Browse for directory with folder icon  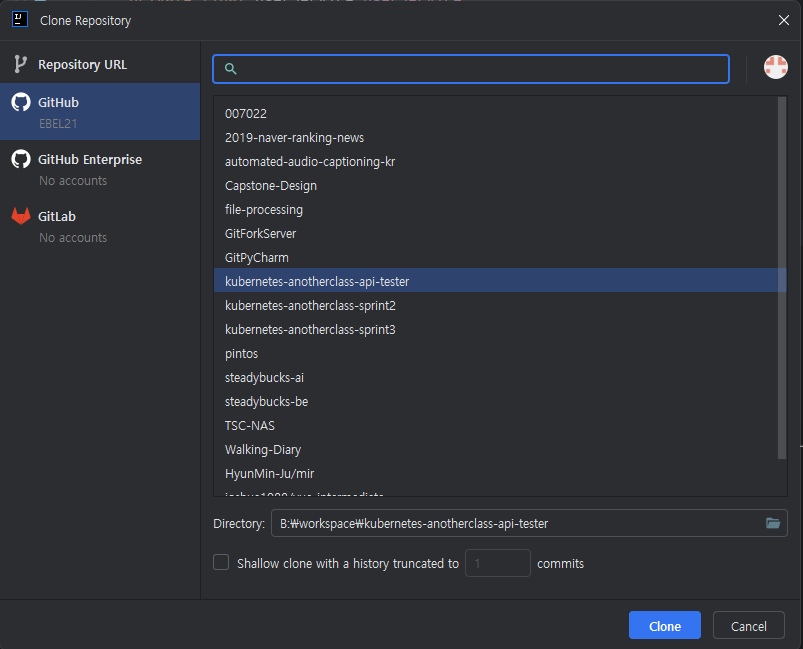pos(773,523)
